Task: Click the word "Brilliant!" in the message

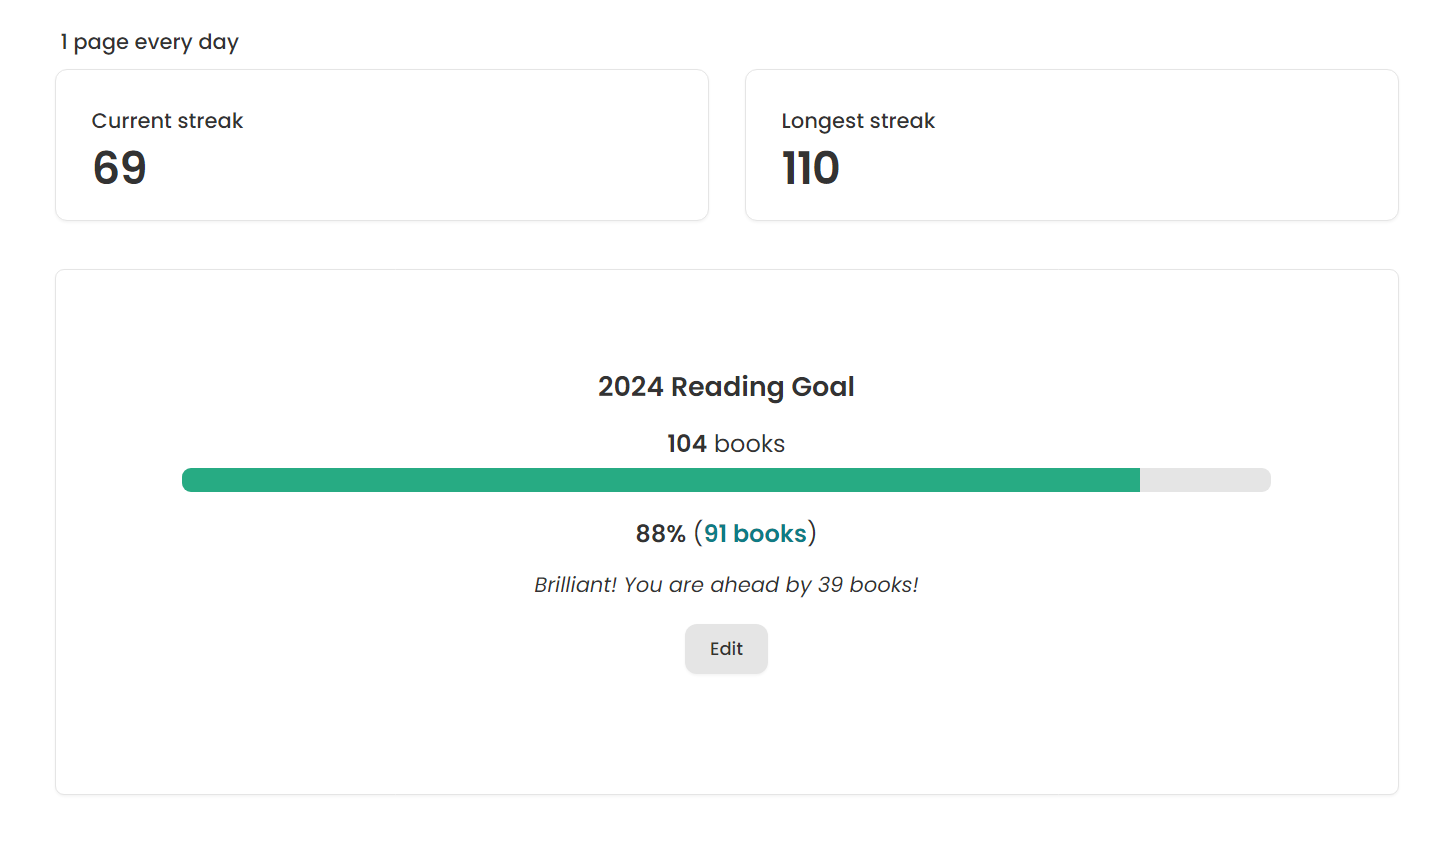Action: click(x=575, y=585)
